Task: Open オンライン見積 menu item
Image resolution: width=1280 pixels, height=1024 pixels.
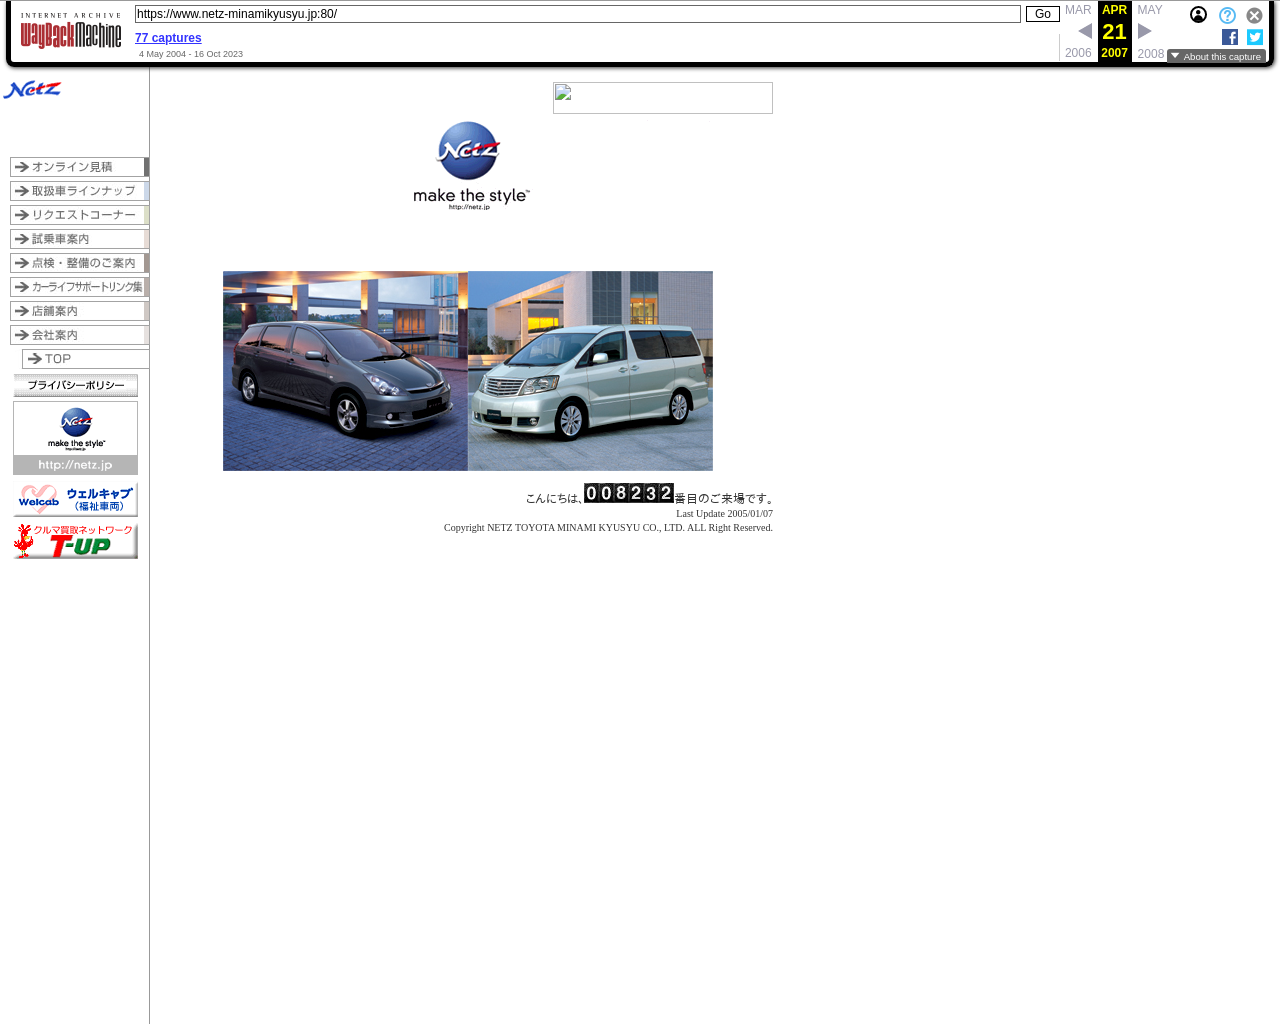Action: (79, 167)
